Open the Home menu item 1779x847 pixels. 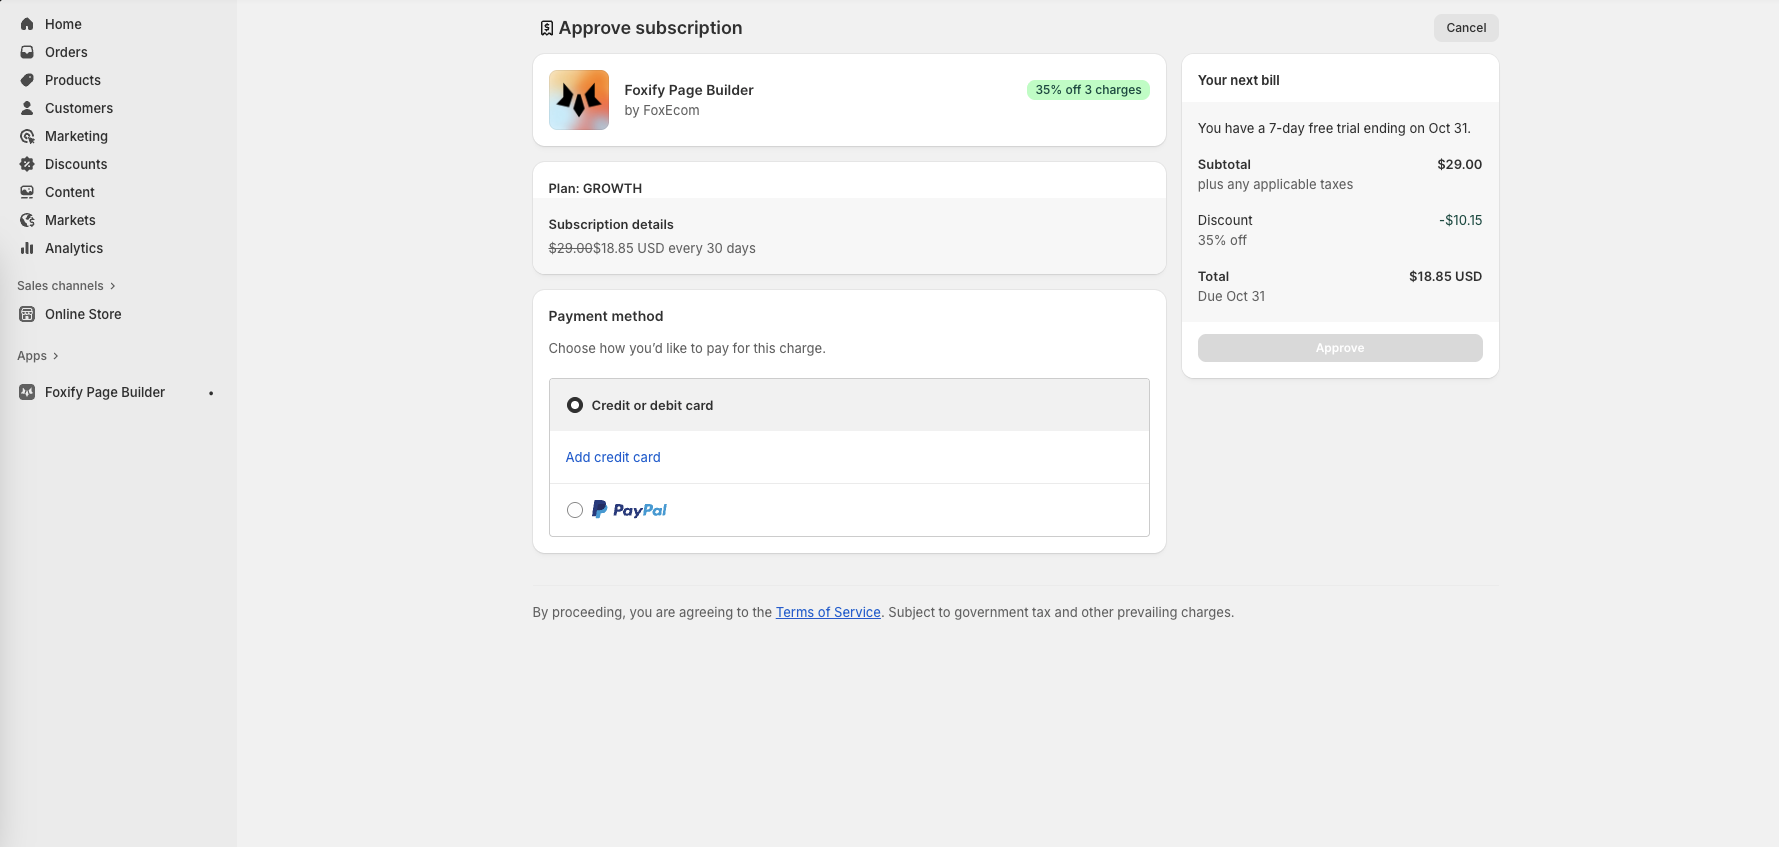63,24
